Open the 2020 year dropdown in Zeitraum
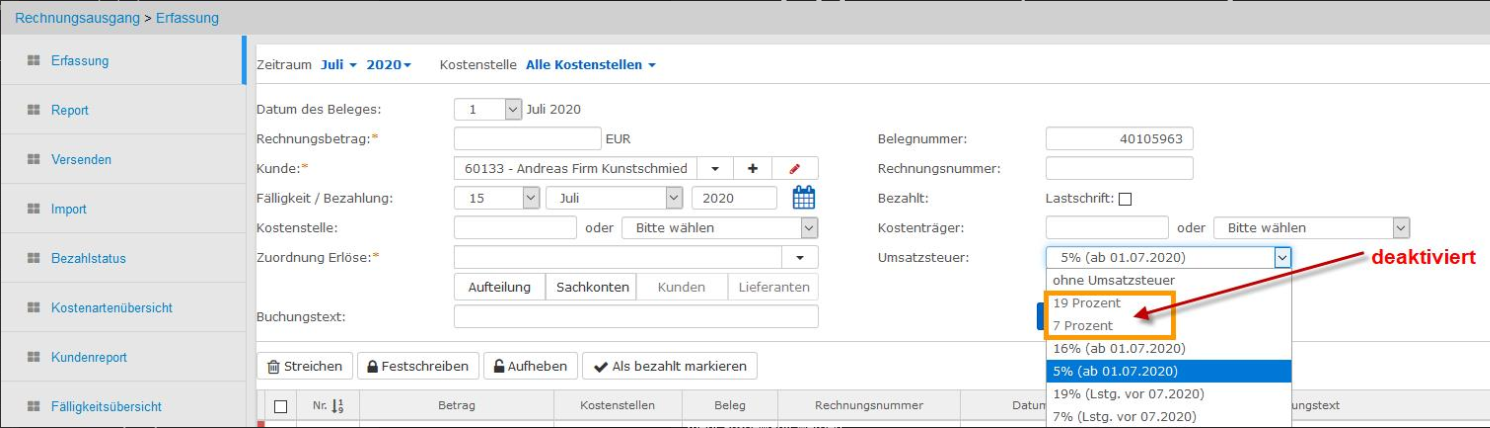This screenshot has width=1490, height=428. [389, 65]
